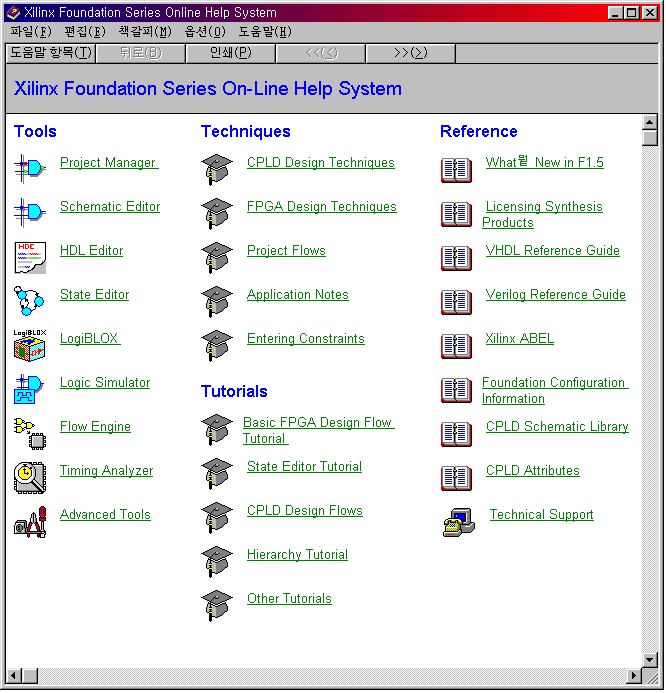The width and height of the screenshot is (666, 693).
Task: Open the VHDL Reference Guide link
Action: pyautogui.click(x=552, y=251)
